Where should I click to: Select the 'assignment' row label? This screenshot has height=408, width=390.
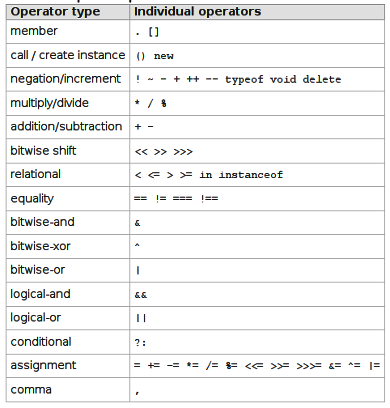point(43,365)
